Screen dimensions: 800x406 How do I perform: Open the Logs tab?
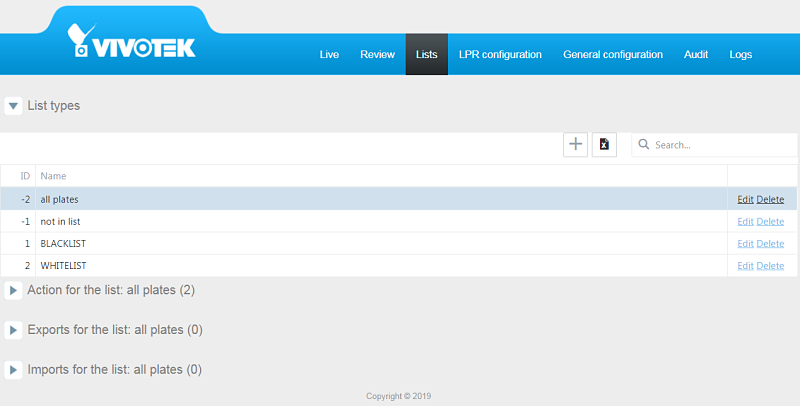click(x=740, y=54)
